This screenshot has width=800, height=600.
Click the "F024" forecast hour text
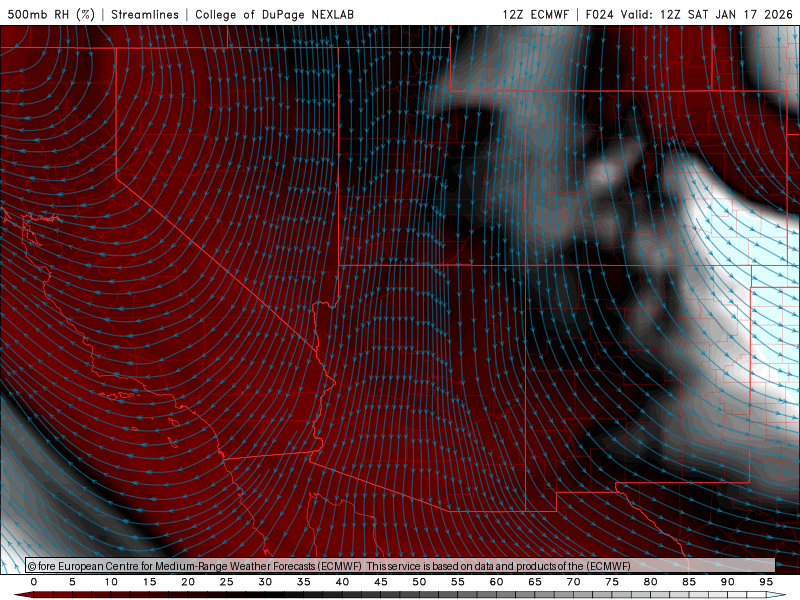(x=599, y=14)
